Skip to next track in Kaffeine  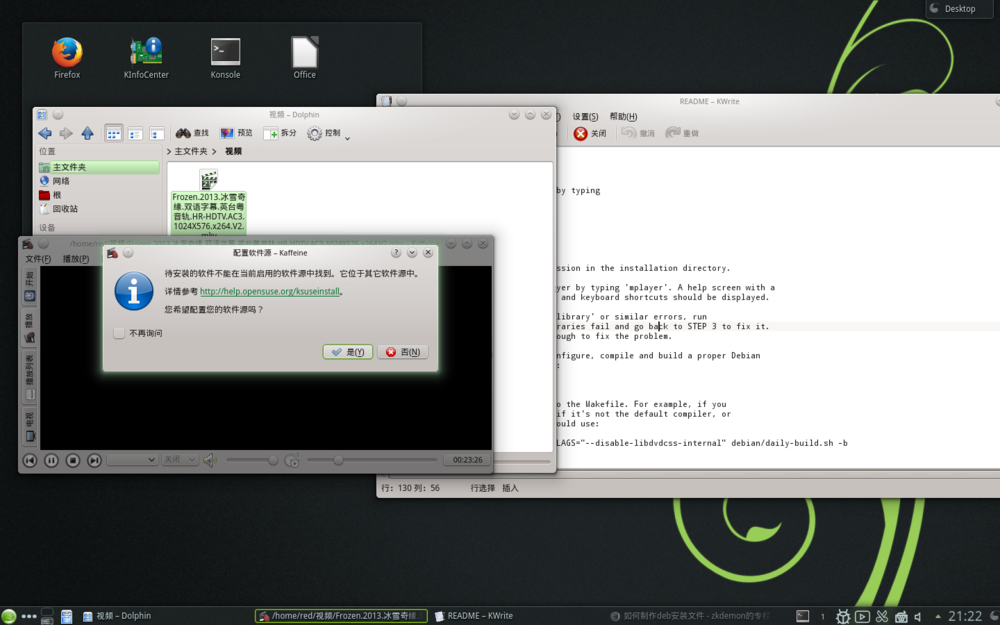94,460
